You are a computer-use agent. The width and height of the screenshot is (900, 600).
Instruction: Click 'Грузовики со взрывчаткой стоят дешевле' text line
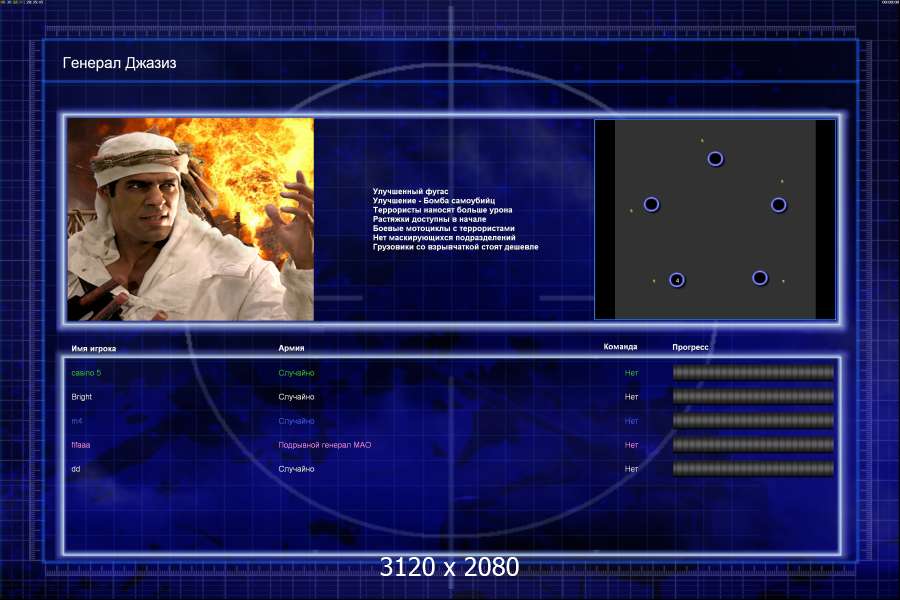(455, 247)
